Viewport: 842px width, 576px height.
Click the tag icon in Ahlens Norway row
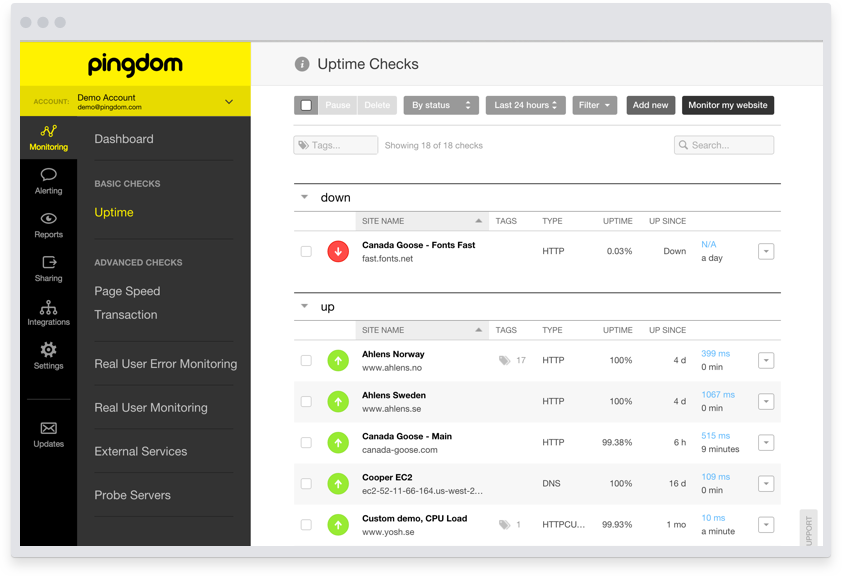(x=504, y=360)
